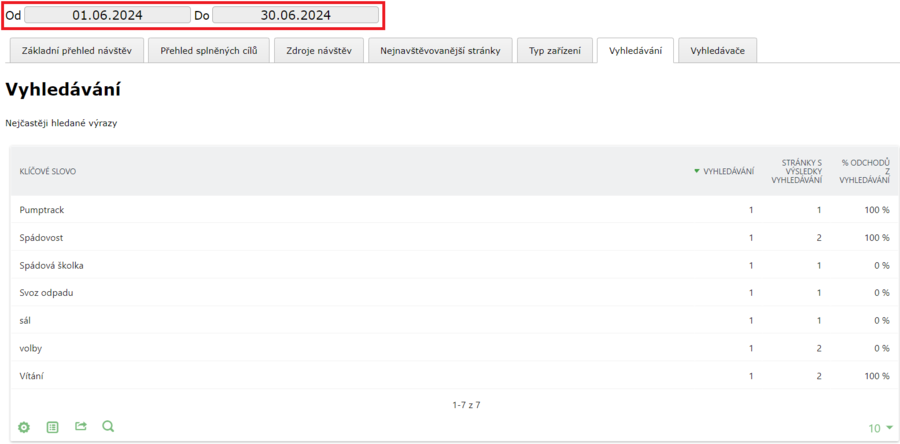900x444 pixels.
Task: Click green sort arrow beside Vyhledávání column
Action: (697, 171)
